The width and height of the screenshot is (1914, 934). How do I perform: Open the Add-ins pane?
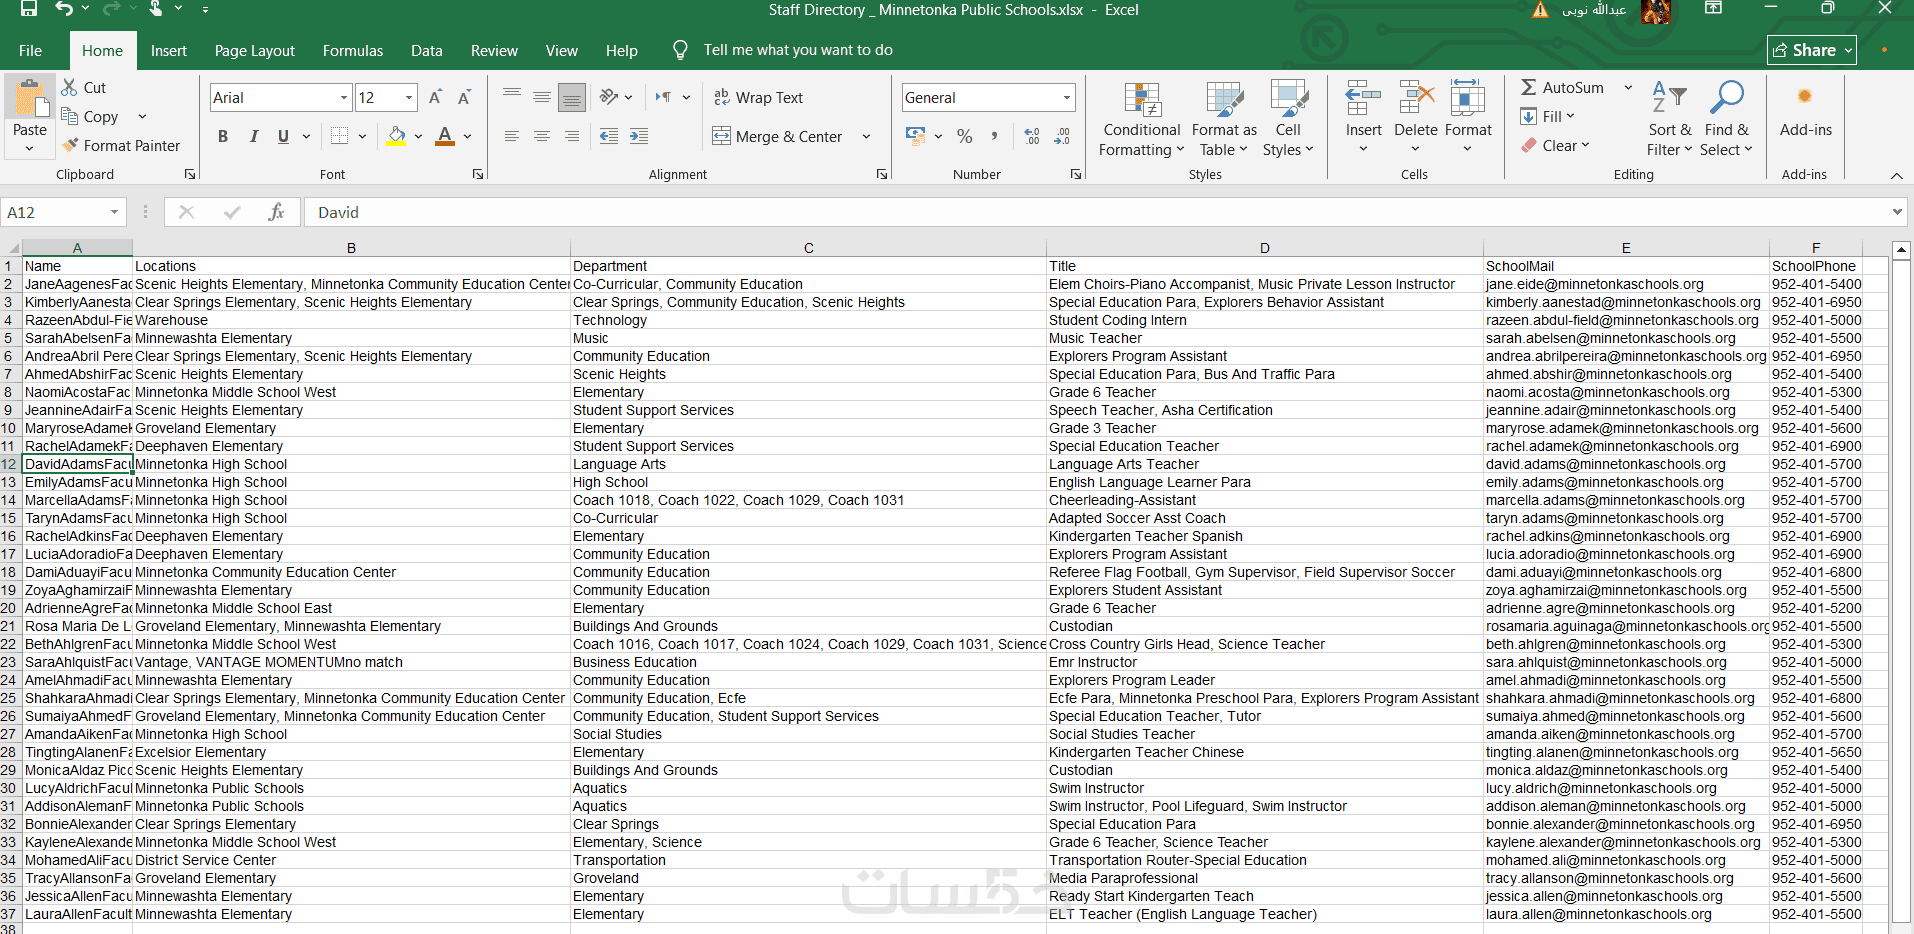[1805, 110]
